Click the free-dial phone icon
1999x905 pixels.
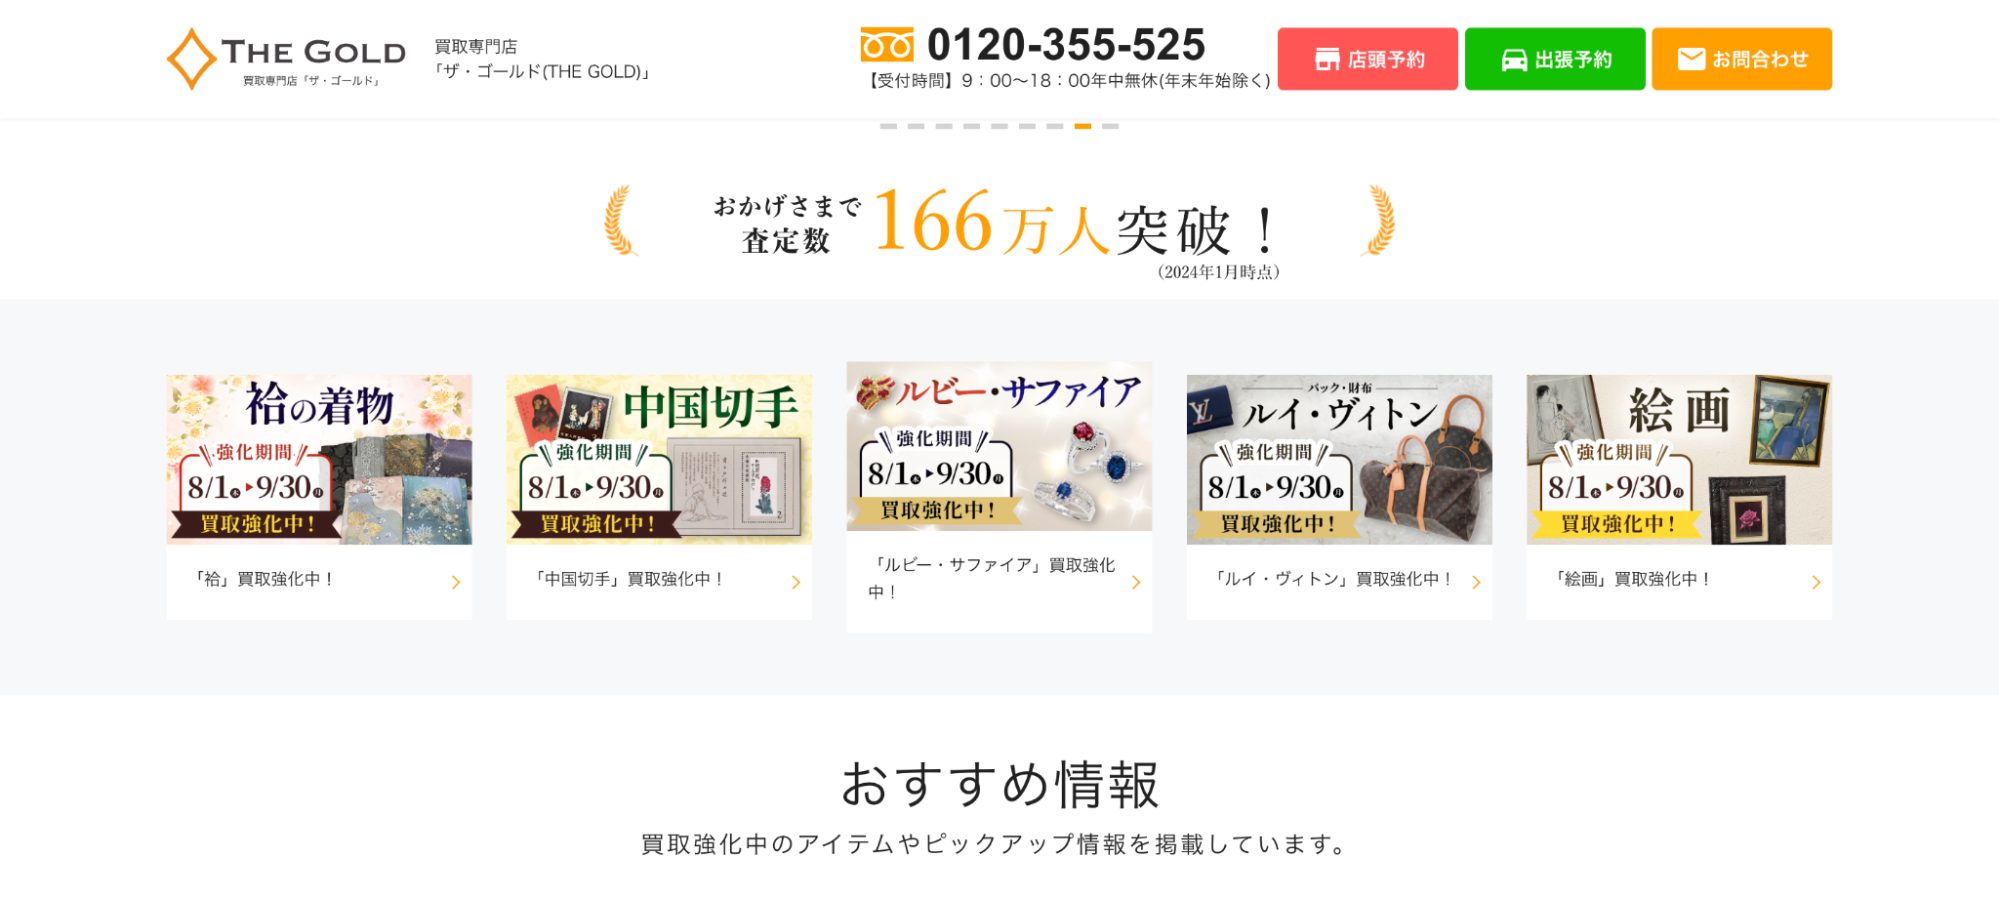(887, 45)
